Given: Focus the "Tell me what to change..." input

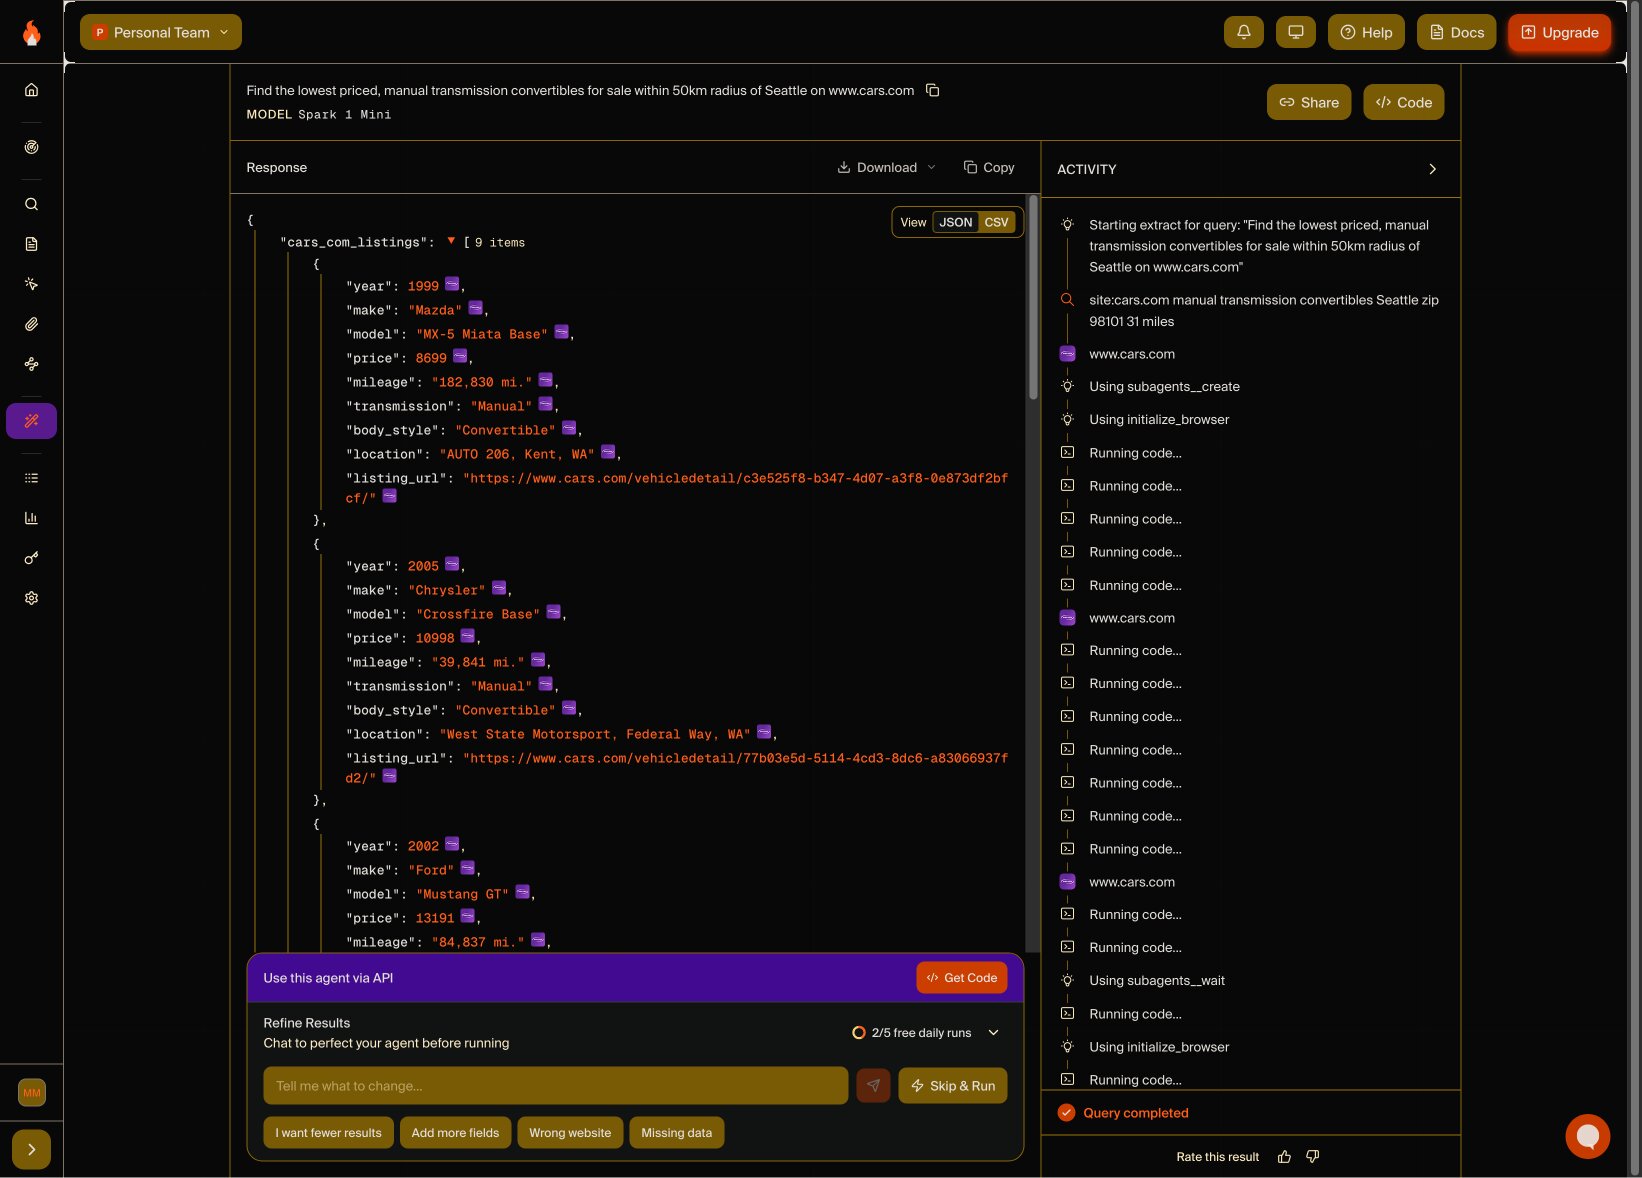Looking at the screenshot, I should pos(556,1086).
